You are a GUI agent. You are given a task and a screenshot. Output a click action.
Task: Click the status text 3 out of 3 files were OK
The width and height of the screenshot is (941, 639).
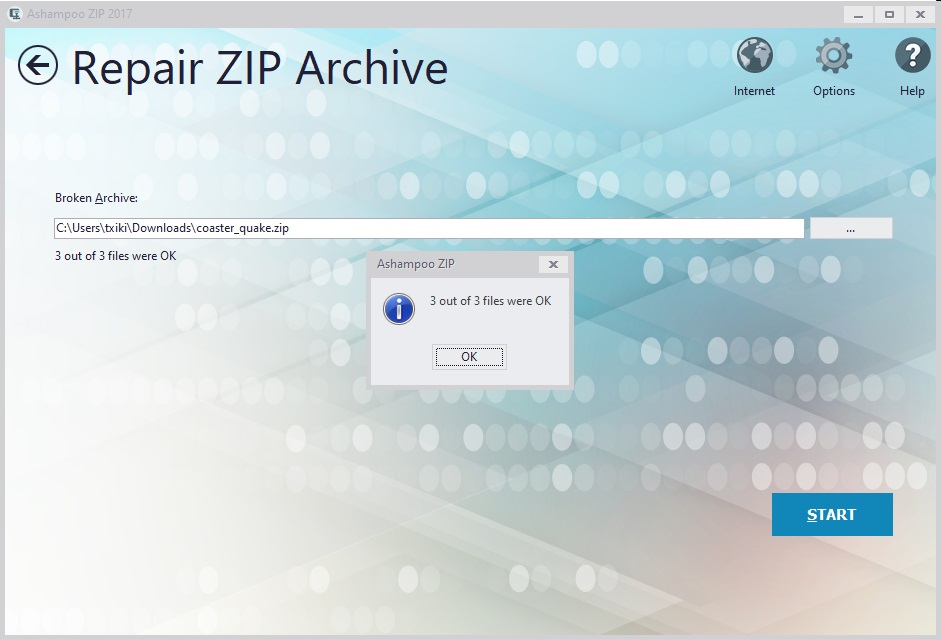116,256
